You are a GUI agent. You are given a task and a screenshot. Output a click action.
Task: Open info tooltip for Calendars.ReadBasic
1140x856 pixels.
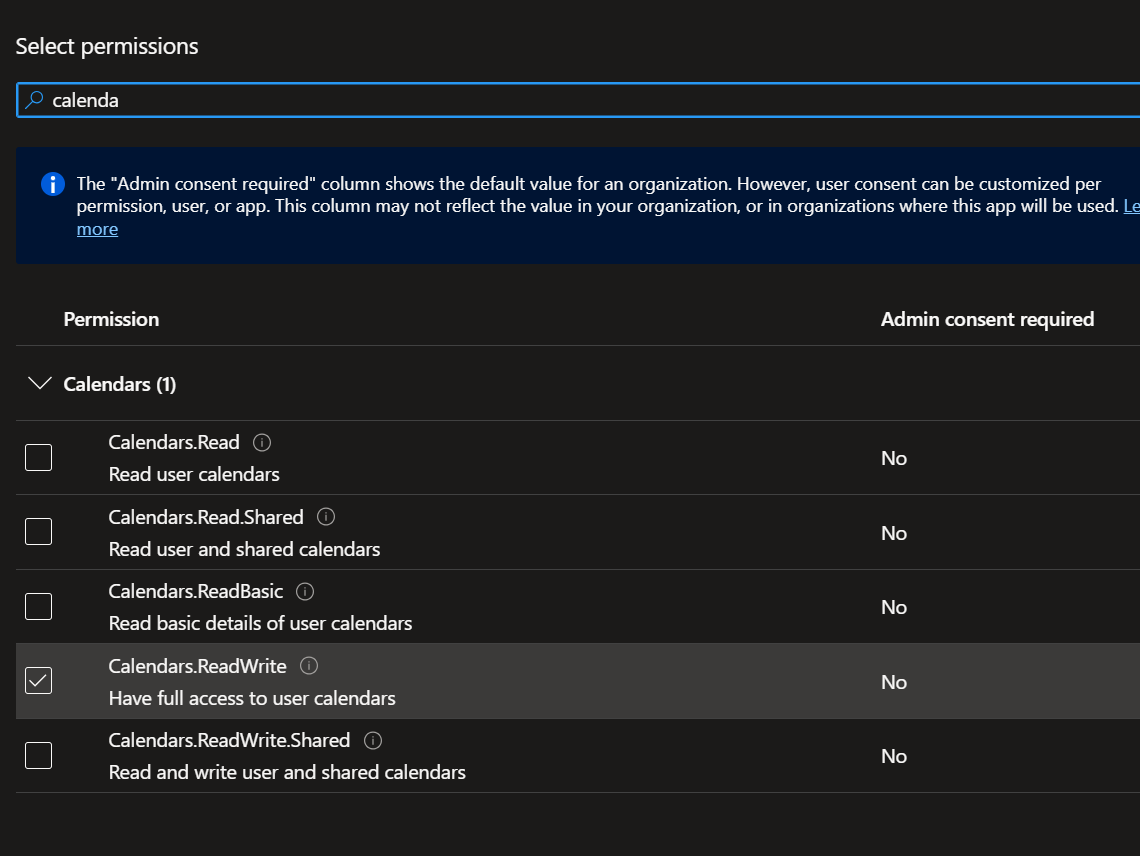pyautogui.click(x=305, y=591)
